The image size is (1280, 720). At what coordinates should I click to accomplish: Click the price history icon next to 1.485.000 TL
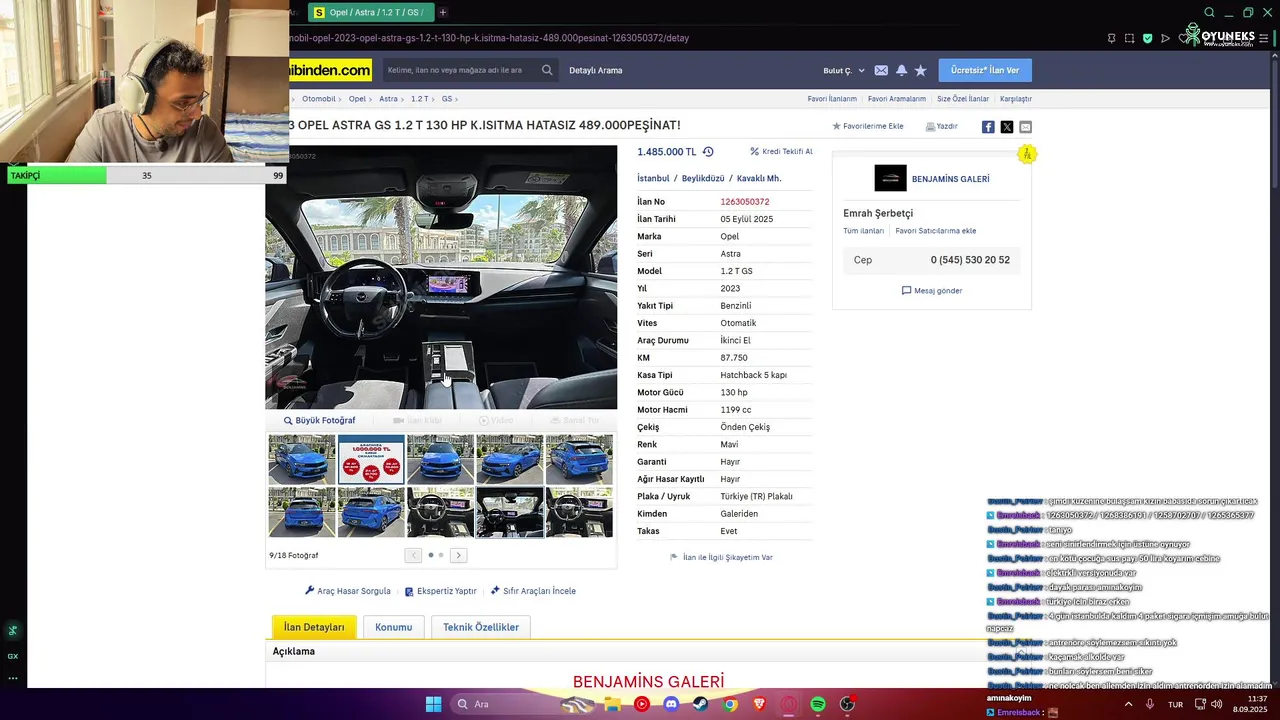(x=708, y=152)
